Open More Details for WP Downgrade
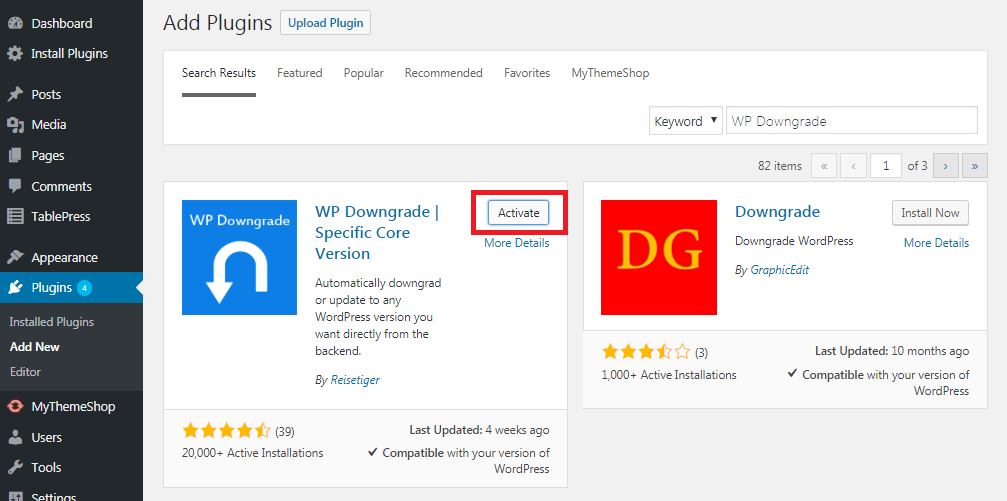 click(x=517, y=243)
